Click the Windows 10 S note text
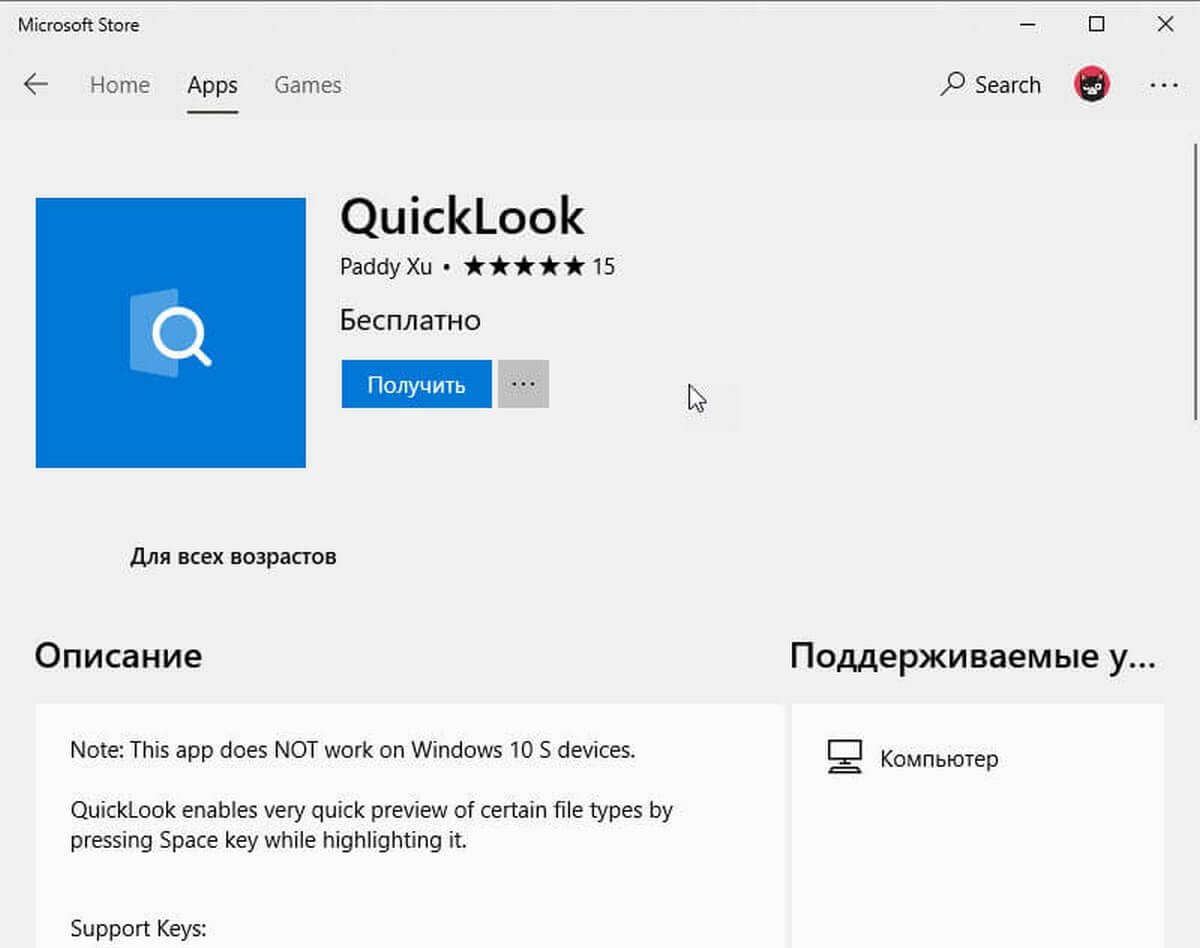The image size is (1200, 948). click(353, 749)
